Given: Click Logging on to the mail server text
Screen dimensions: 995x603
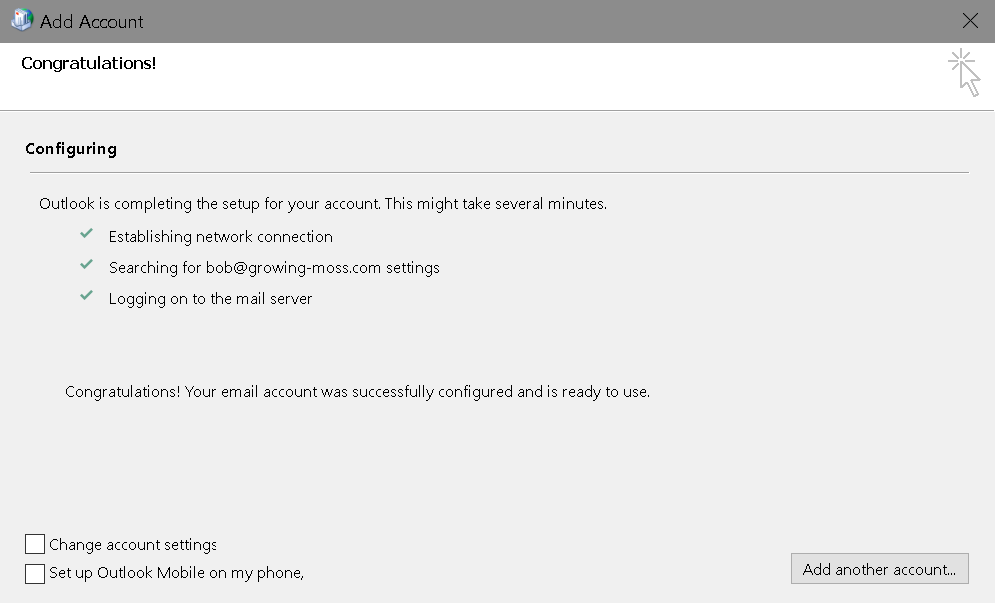Looking at the screenshot, I should tap(210, 299).
